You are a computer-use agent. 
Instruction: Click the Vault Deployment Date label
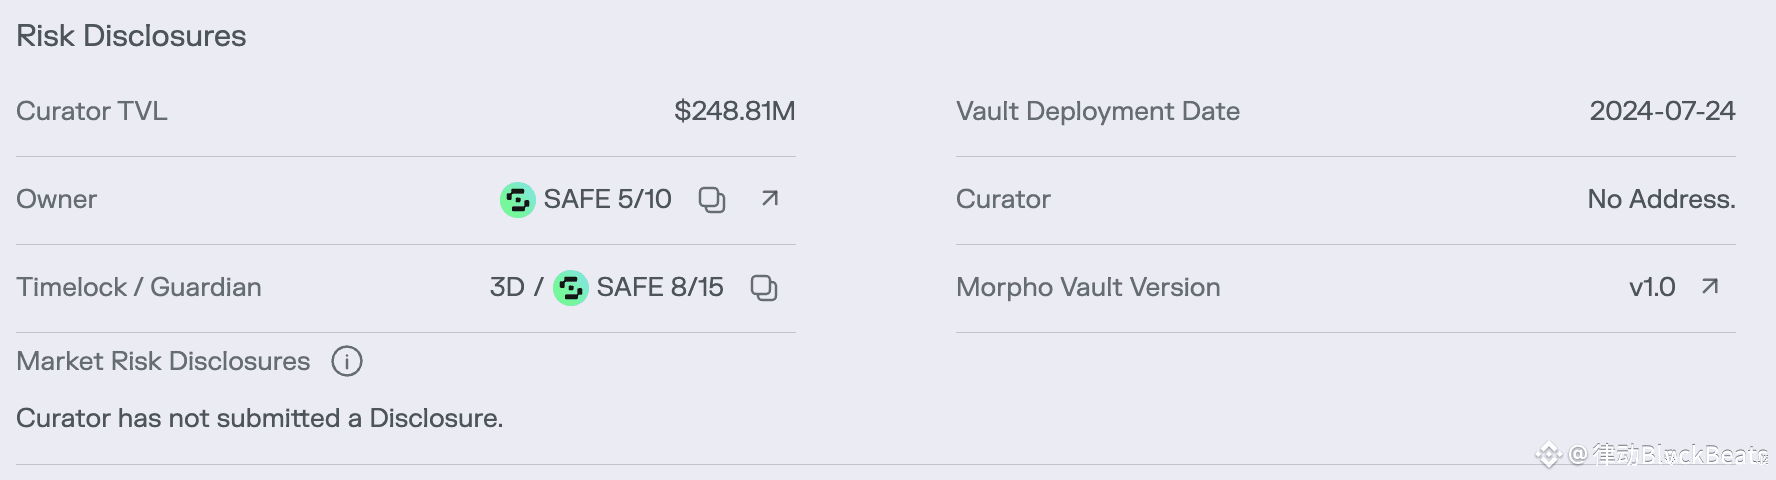(1097, 111)
